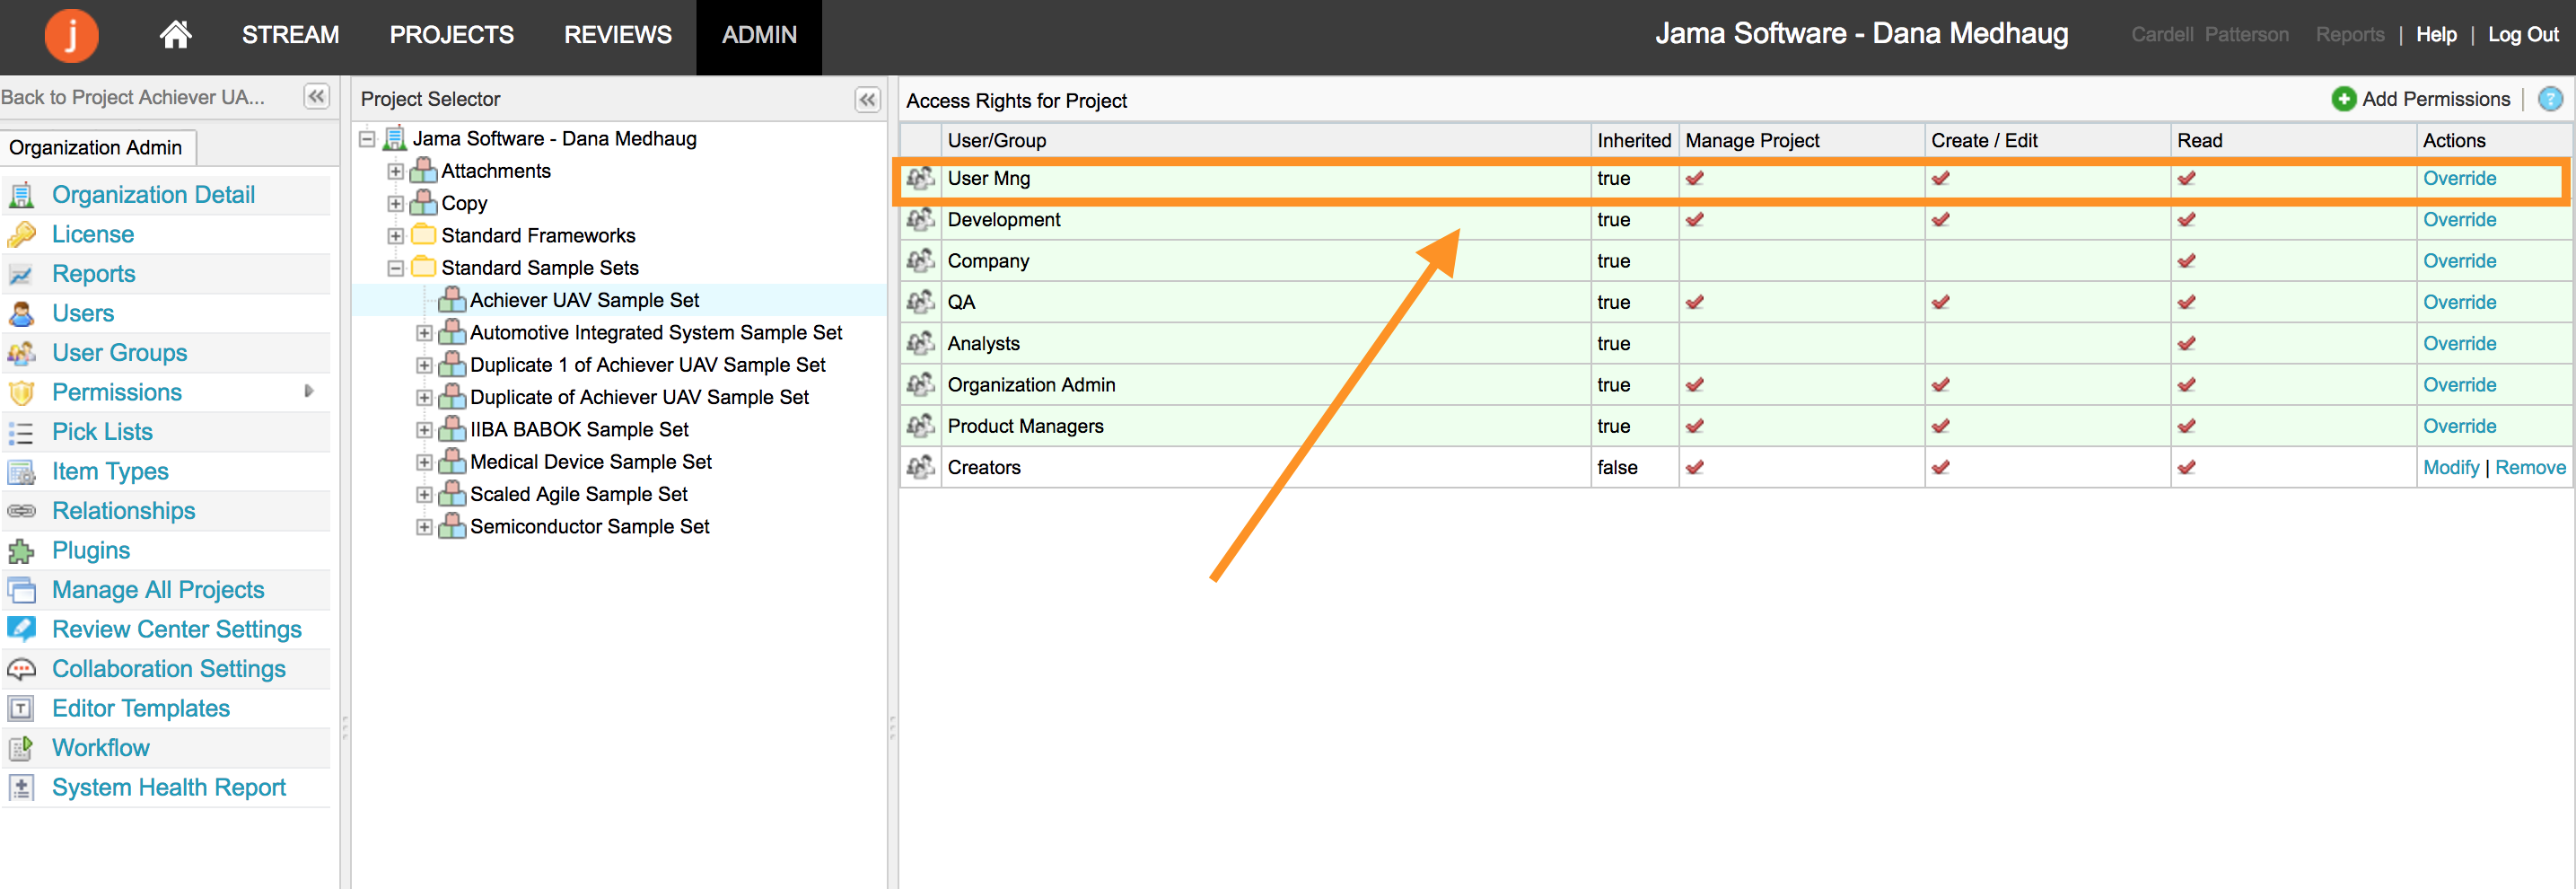The height and width of the screenshot is (889, 2576).
Task: Click the Relationships chain icon
Action: point(21,511)
